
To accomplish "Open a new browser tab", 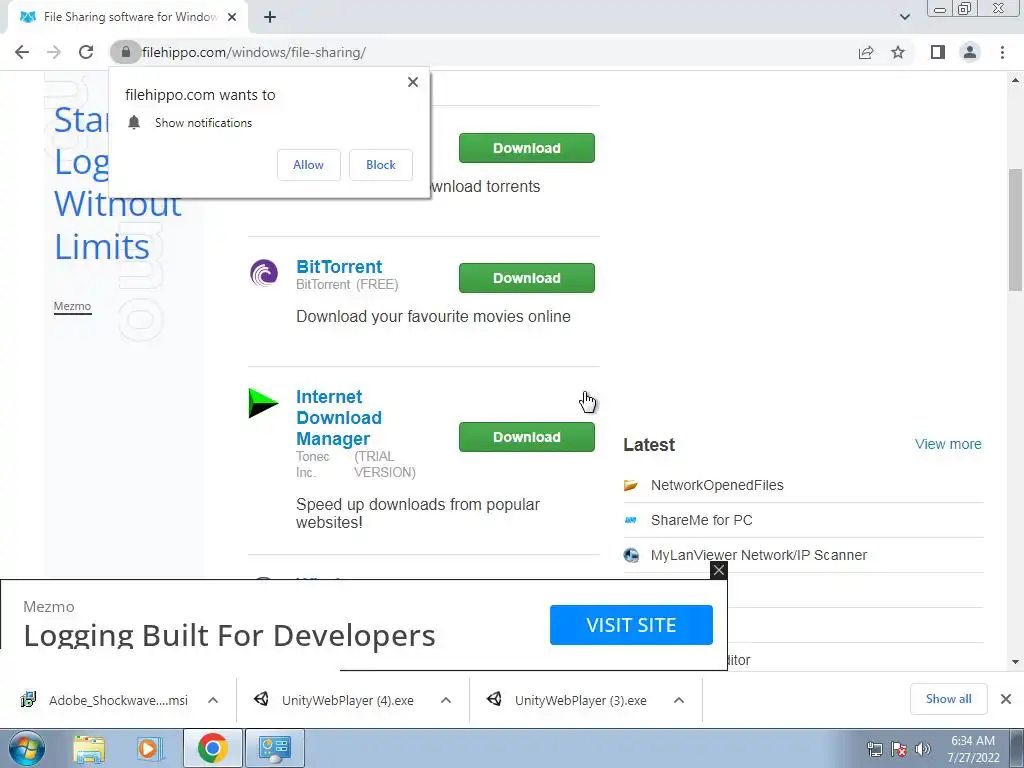I will click(270, 18).
